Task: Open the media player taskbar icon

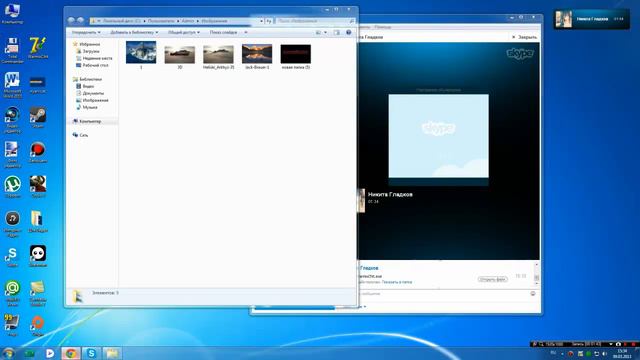Action: click(x=50, y=353)
